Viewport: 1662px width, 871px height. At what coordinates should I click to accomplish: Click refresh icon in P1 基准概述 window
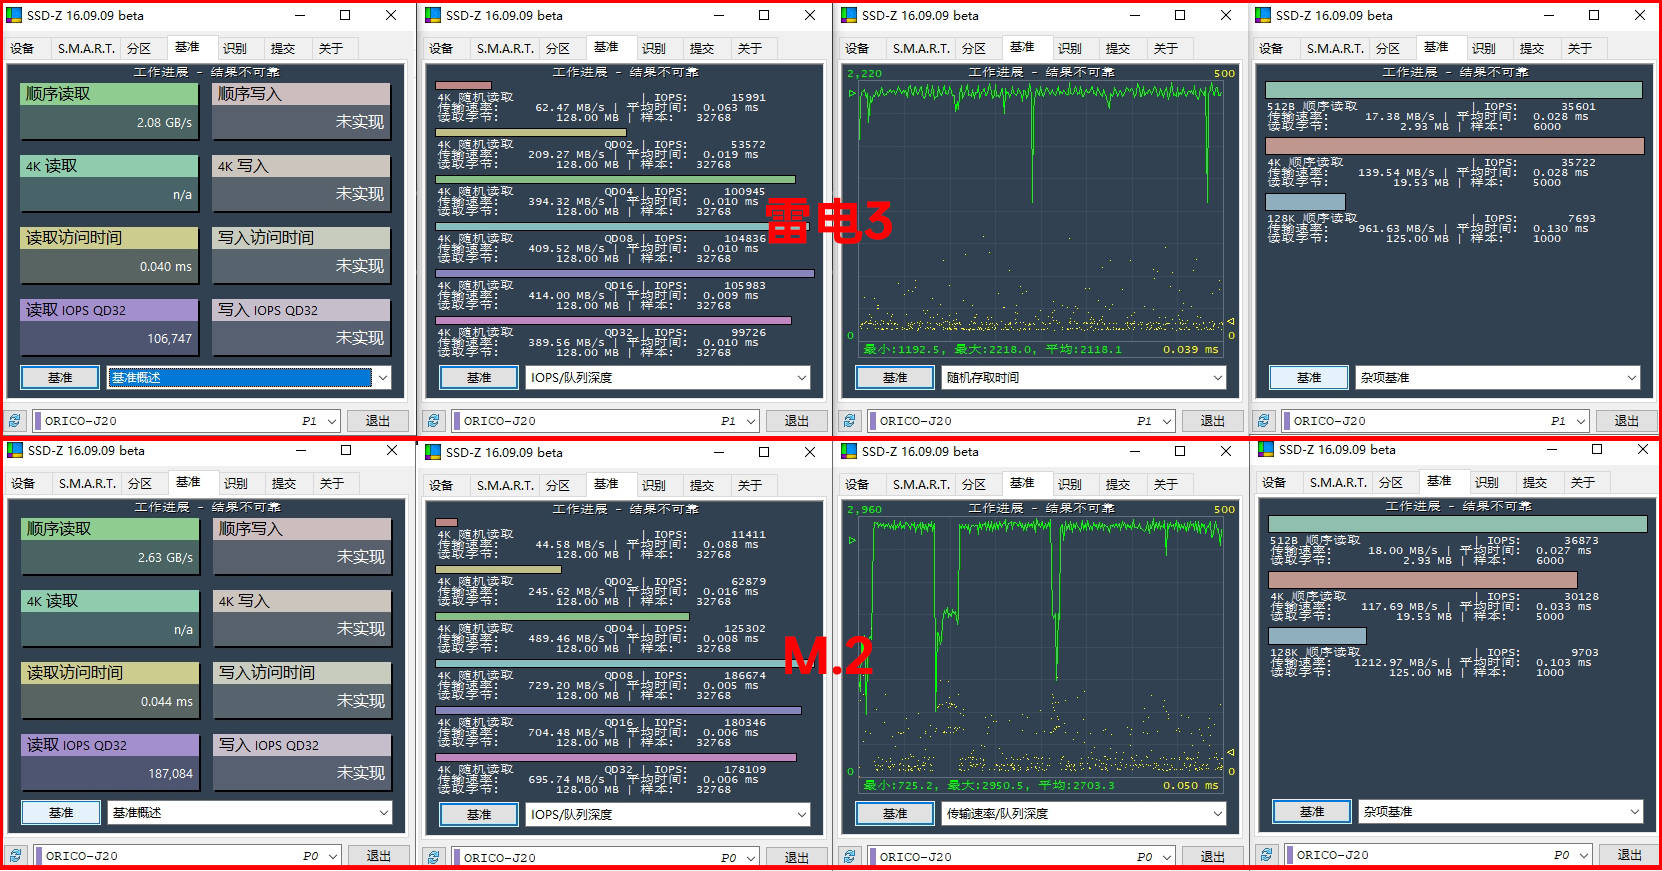(x=15, y=421)
